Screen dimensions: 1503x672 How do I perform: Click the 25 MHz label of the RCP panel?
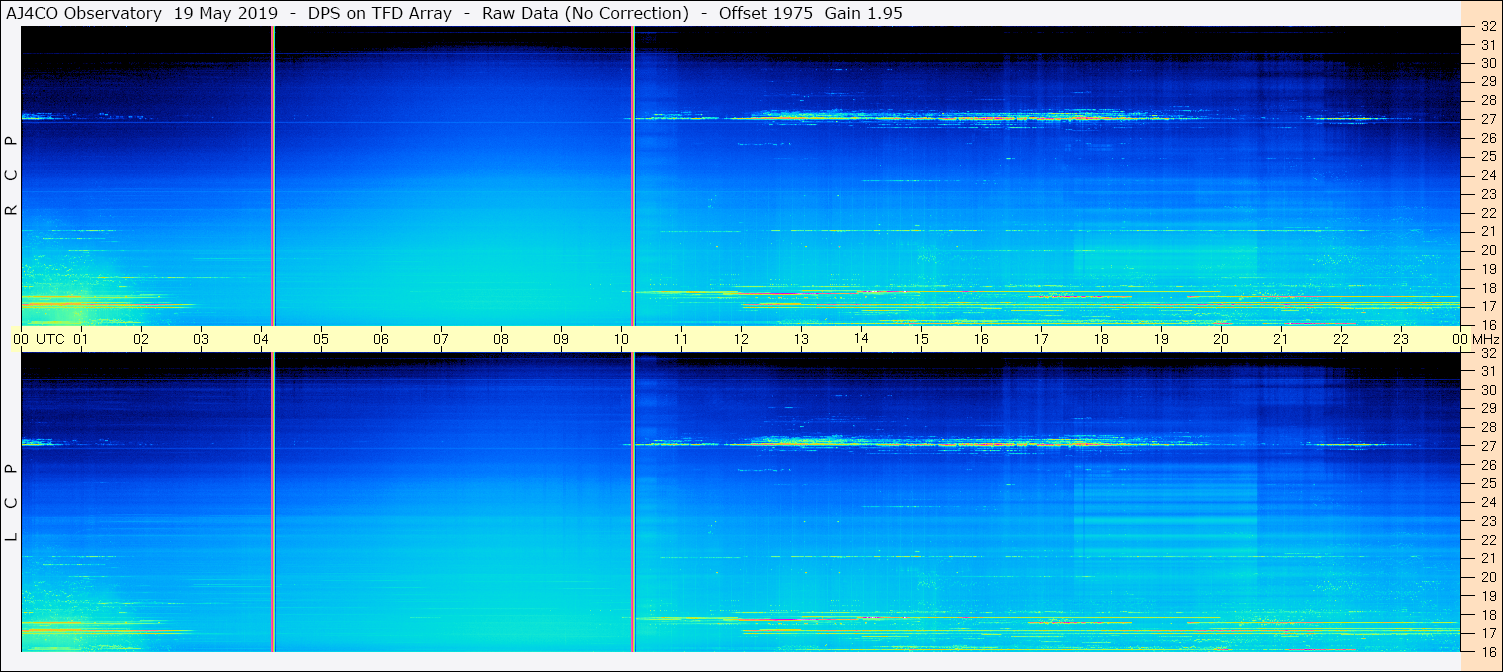(1488, 156)
